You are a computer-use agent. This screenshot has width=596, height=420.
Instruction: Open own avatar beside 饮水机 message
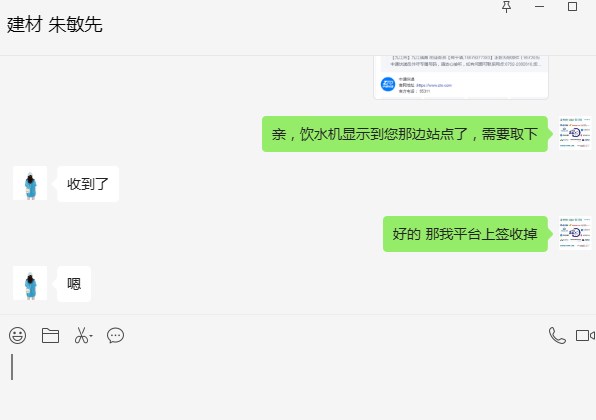coord(575,133)
